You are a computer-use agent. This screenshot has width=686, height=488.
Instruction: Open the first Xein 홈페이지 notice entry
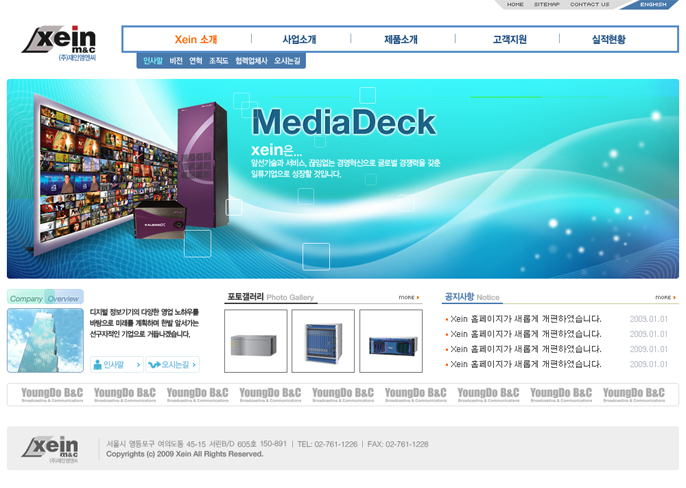[526, 319]
